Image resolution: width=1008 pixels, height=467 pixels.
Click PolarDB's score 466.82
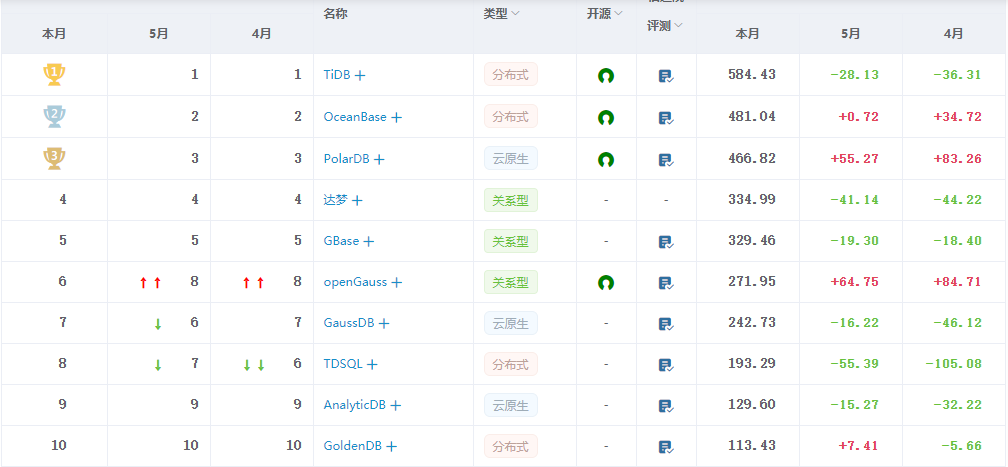click(752, 158)
